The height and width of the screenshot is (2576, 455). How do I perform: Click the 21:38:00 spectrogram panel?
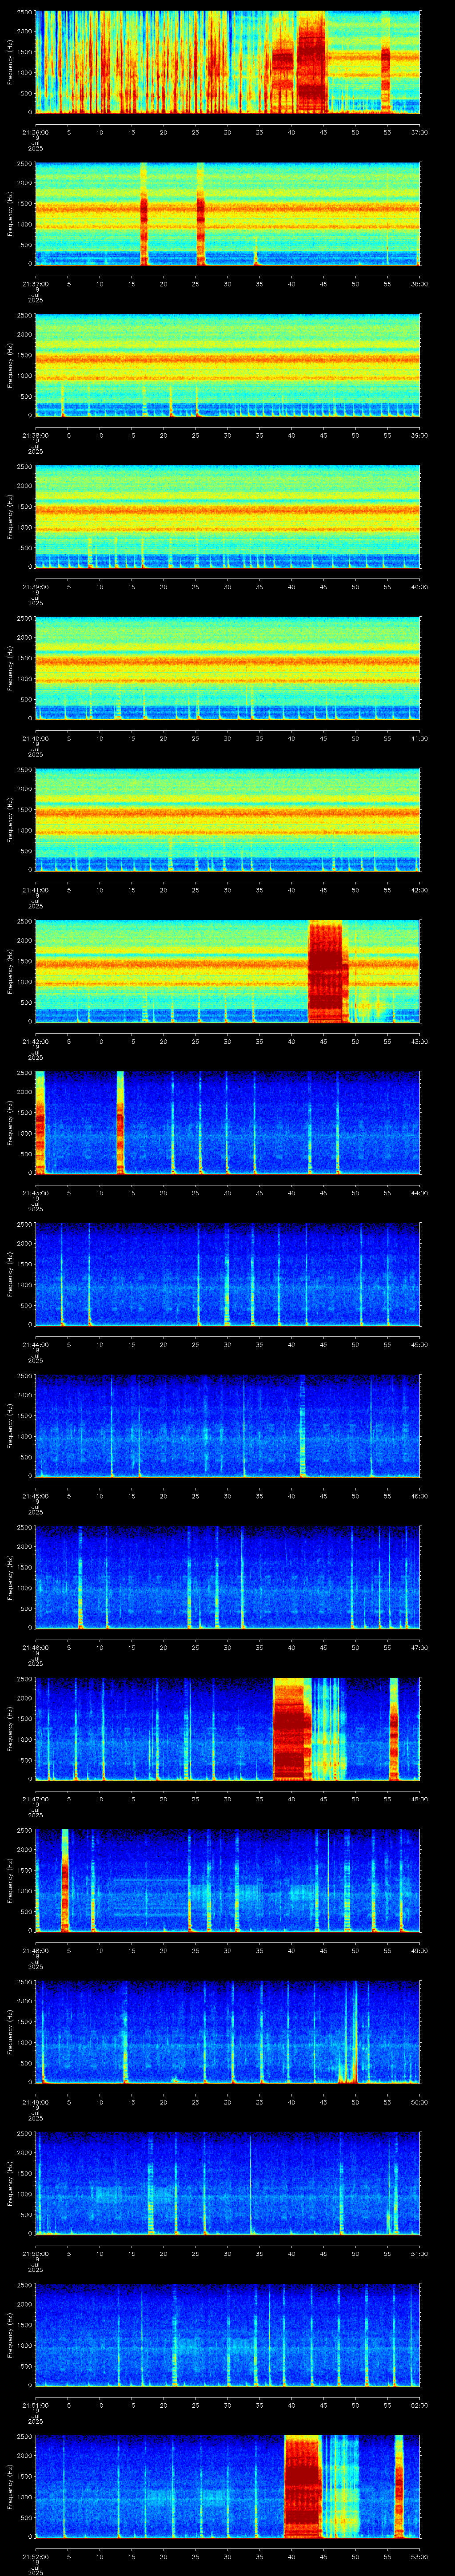point(228,366)
